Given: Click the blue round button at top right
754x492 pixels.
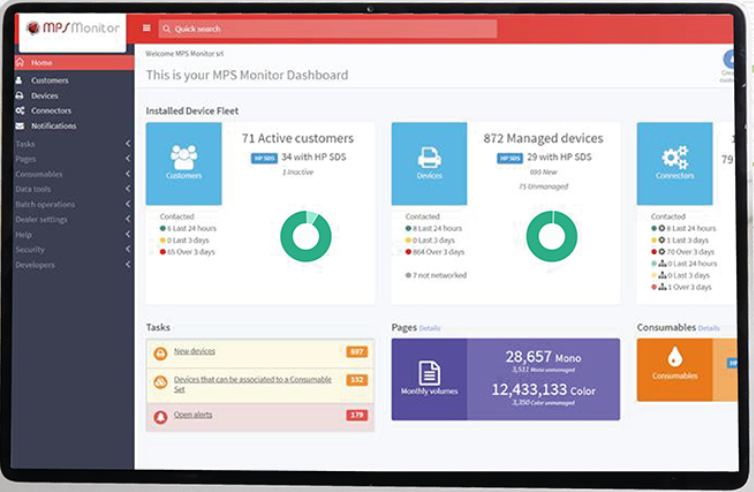Looking at the screenshot, I should click(729, 59).
